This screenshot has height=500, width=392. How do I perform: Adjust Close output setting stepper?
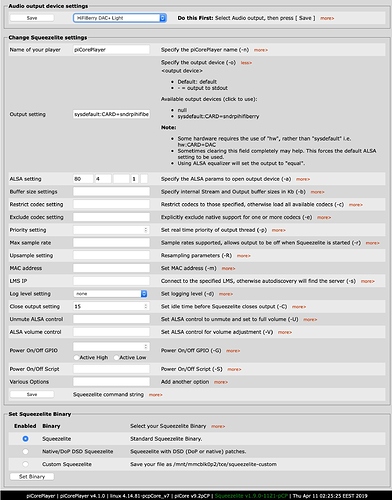coord(146,306)
